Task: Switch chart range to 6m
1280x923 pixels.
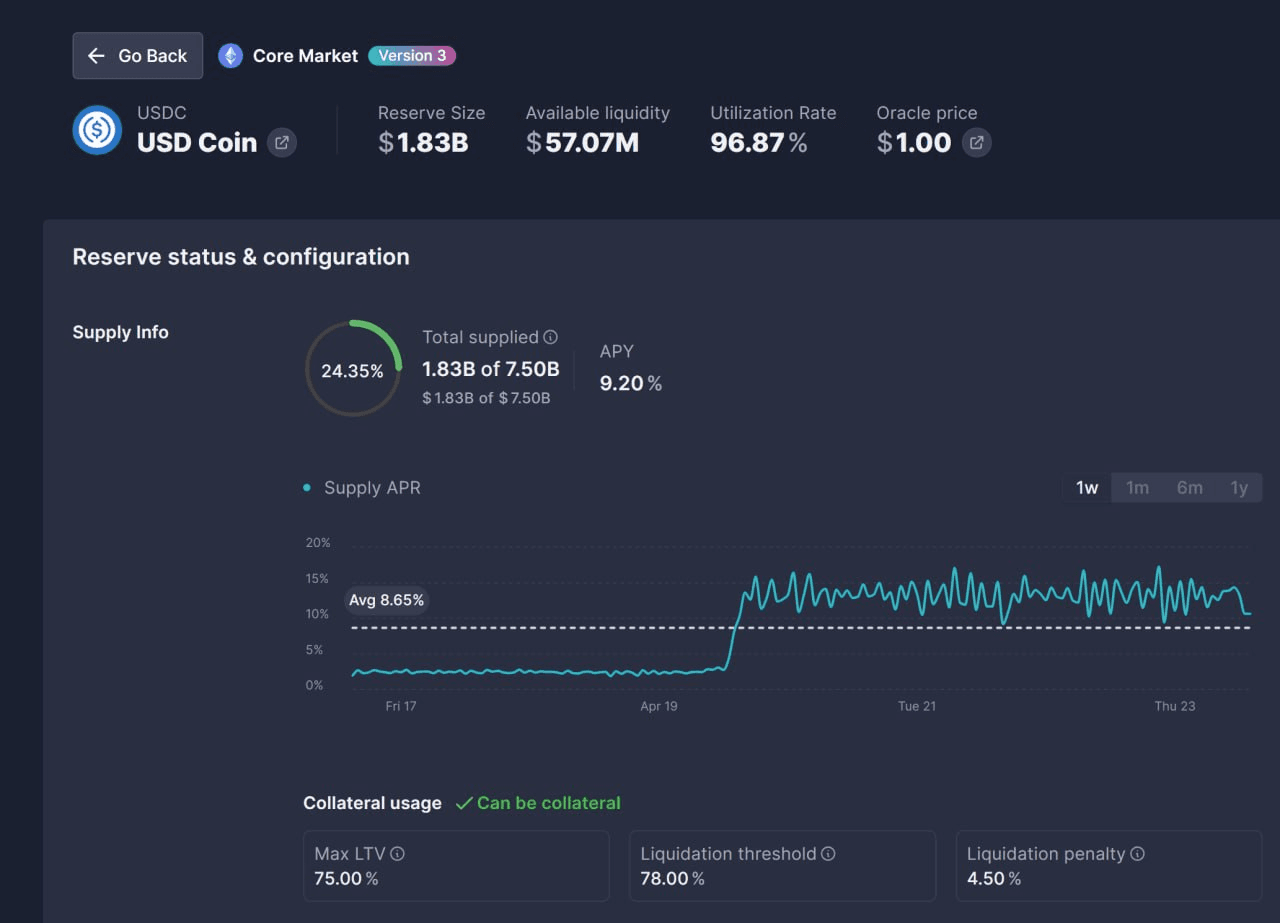Action: pos(1189,488)
